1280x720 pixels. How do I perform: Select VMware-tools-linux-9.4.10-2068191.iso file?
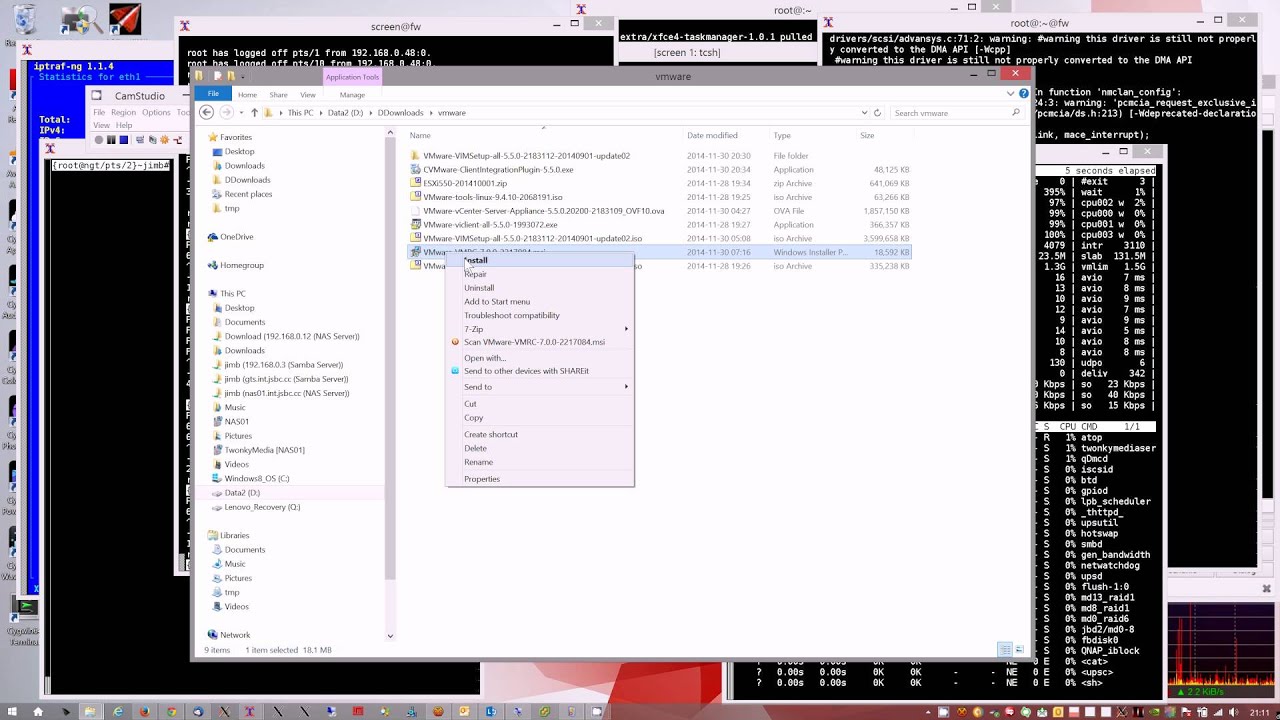493,197
